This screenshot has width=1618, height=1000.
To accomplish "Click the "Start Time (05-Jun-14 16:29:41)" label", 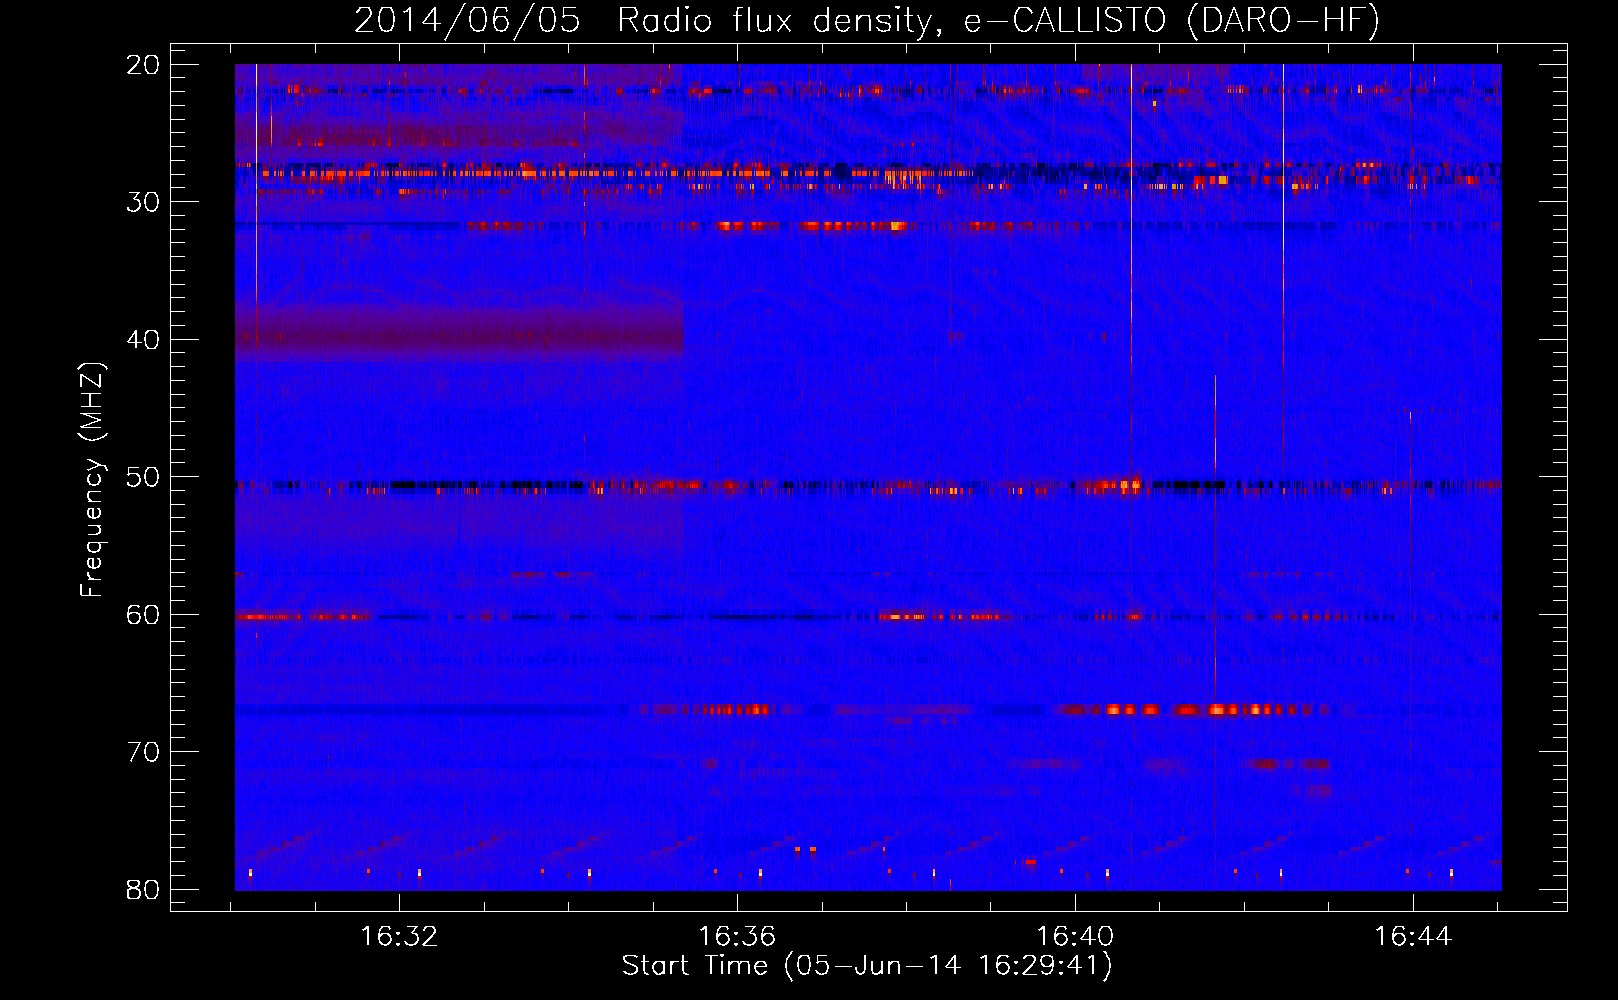I will [867, 966].
